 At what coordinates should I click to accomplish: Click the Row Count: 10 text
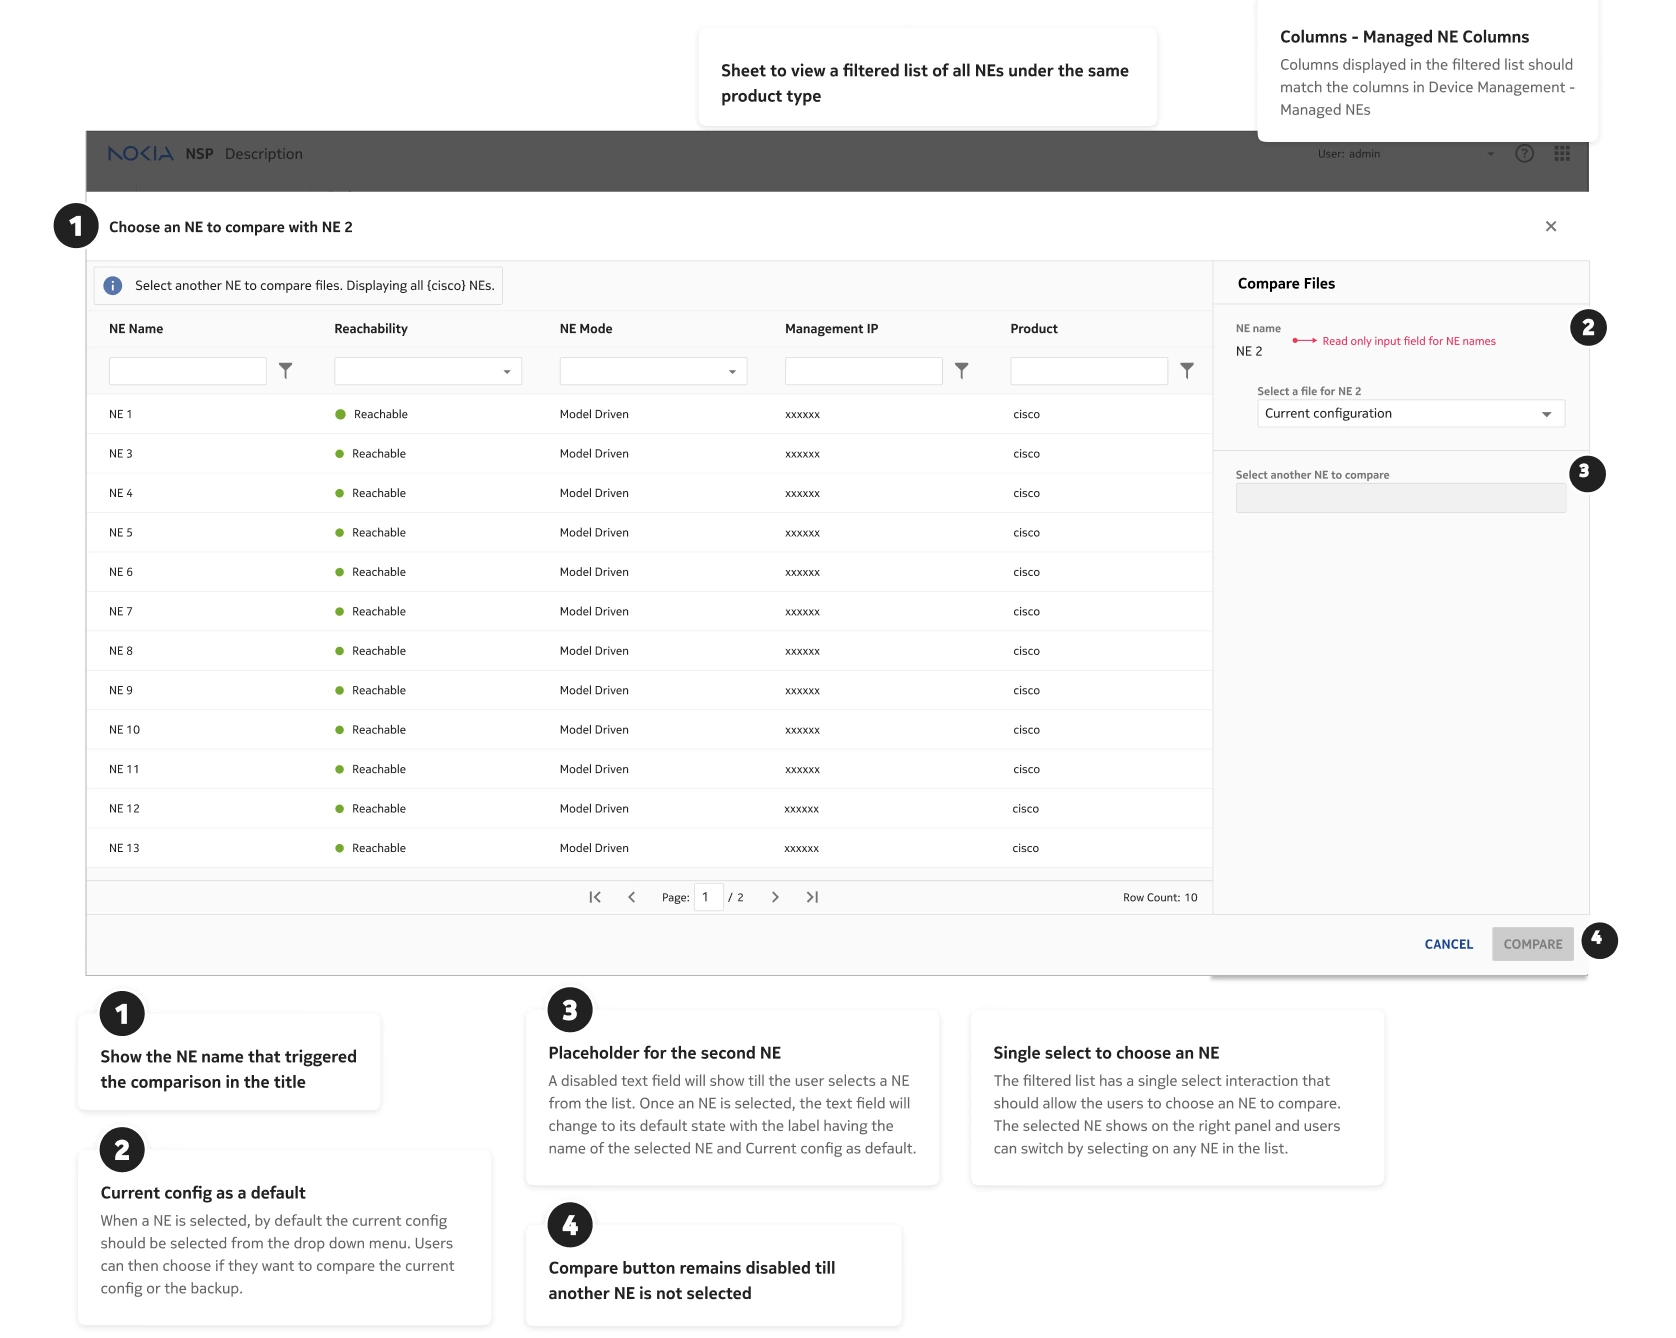point(1160,898)
